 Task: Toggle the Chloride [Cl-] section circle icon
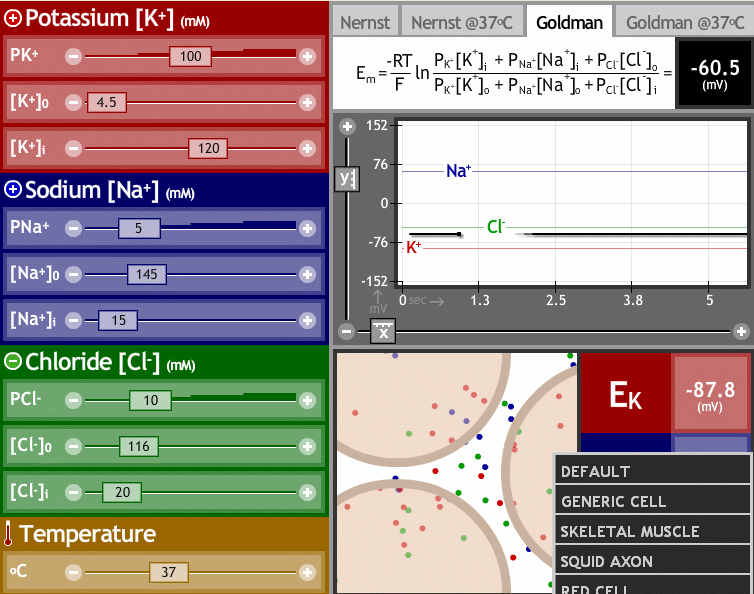(13, 362)
